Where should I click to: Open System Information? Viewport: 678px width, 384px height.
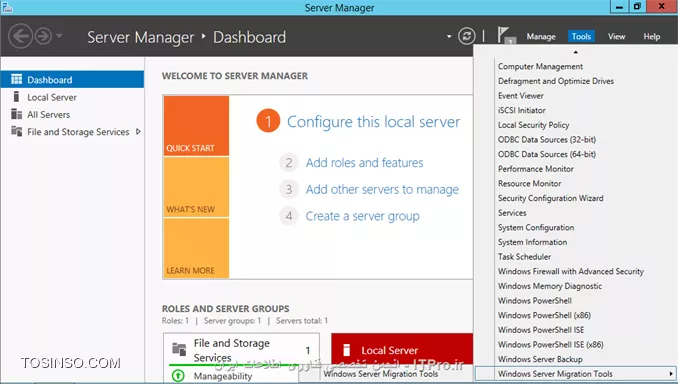tap(532, 243)
